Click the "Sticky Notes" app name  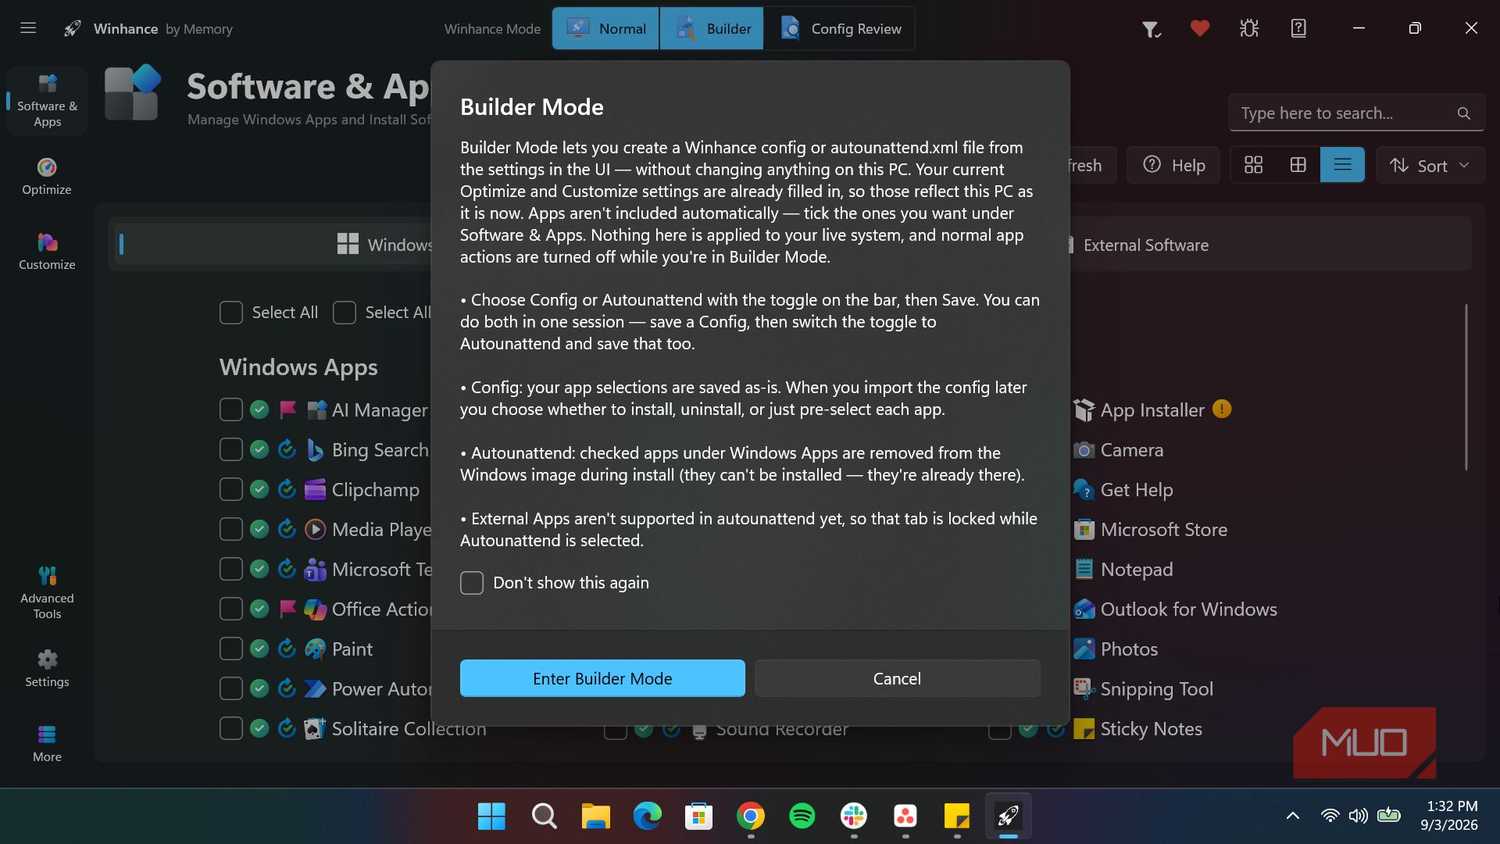1151,729
